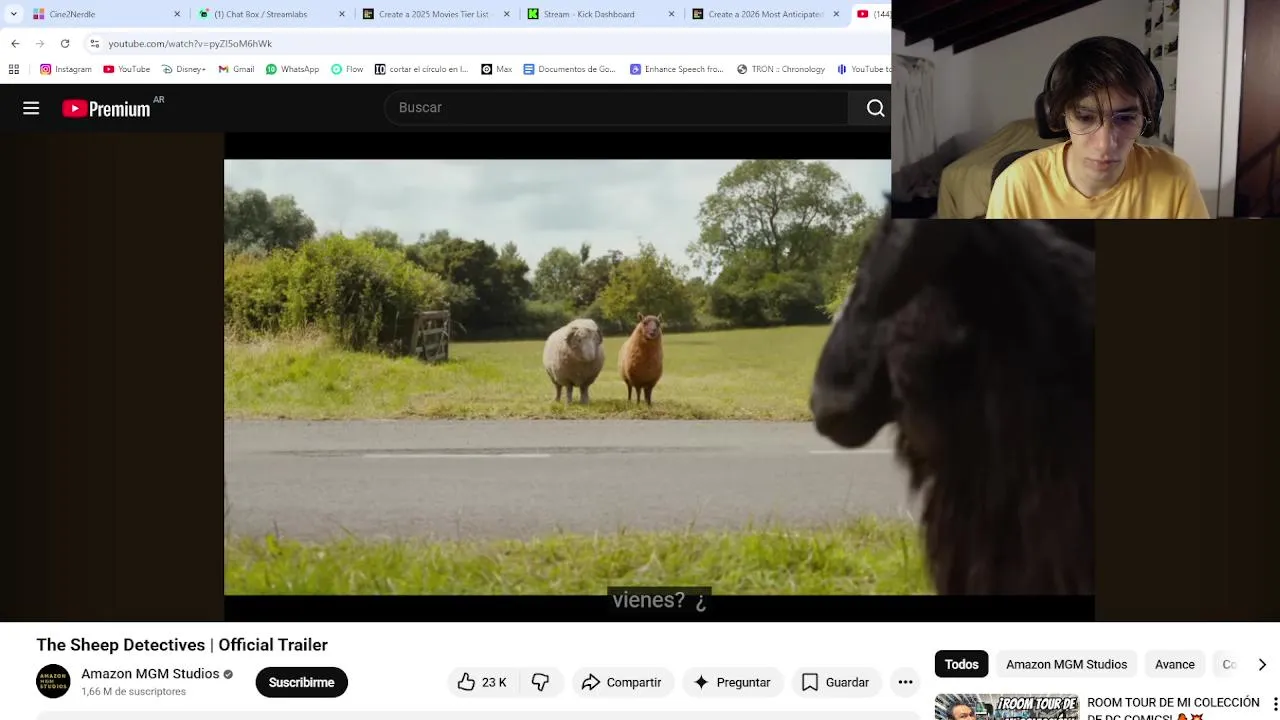
Task: Save video with Guardar button
Action: [x=835, y=682]
